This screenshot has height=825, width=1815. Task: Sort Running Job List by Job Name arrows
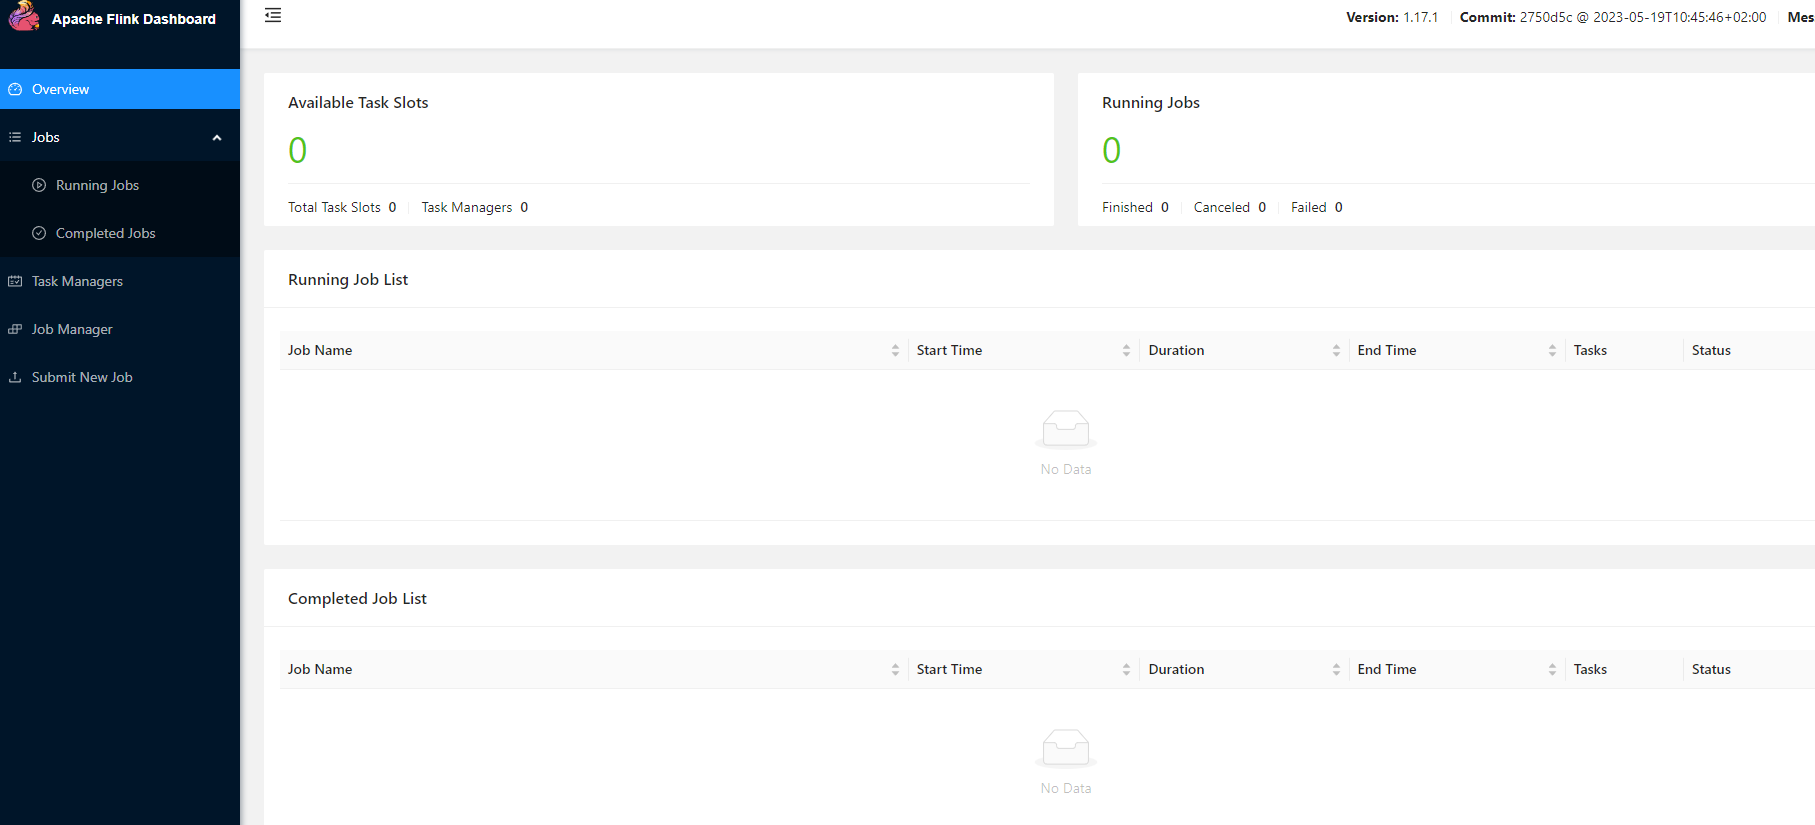click(x=895, y=350)
